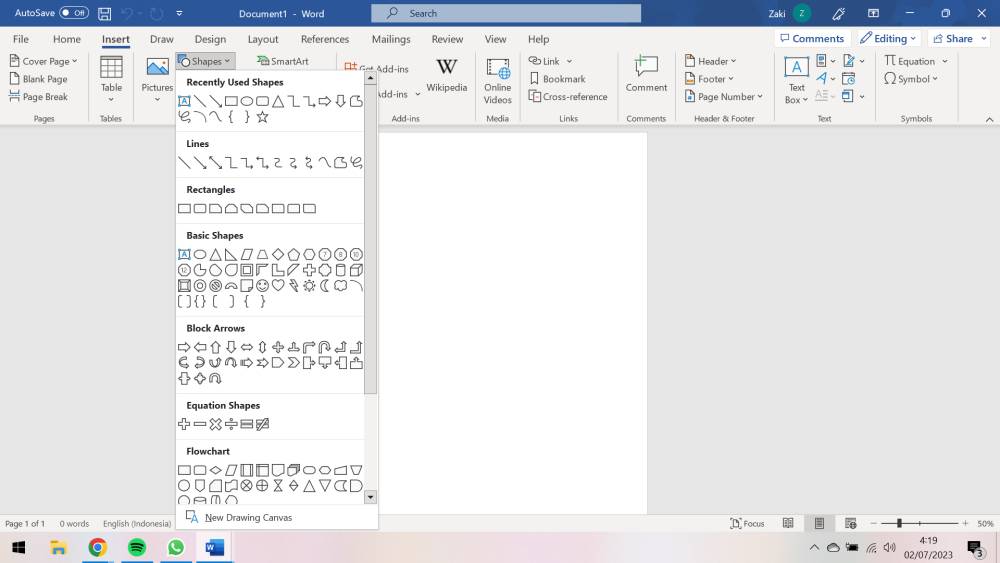
Task: Select the right triangle in Basic Shapes
Action: [231, 254]
